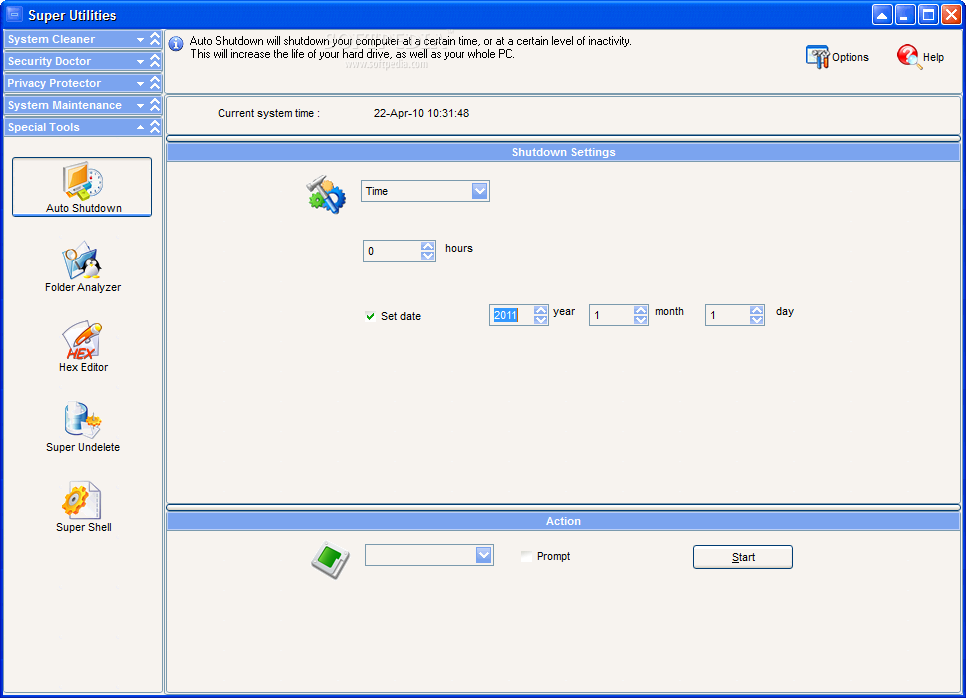
Task: Click the current system time value
Action: tap(421, 113)
